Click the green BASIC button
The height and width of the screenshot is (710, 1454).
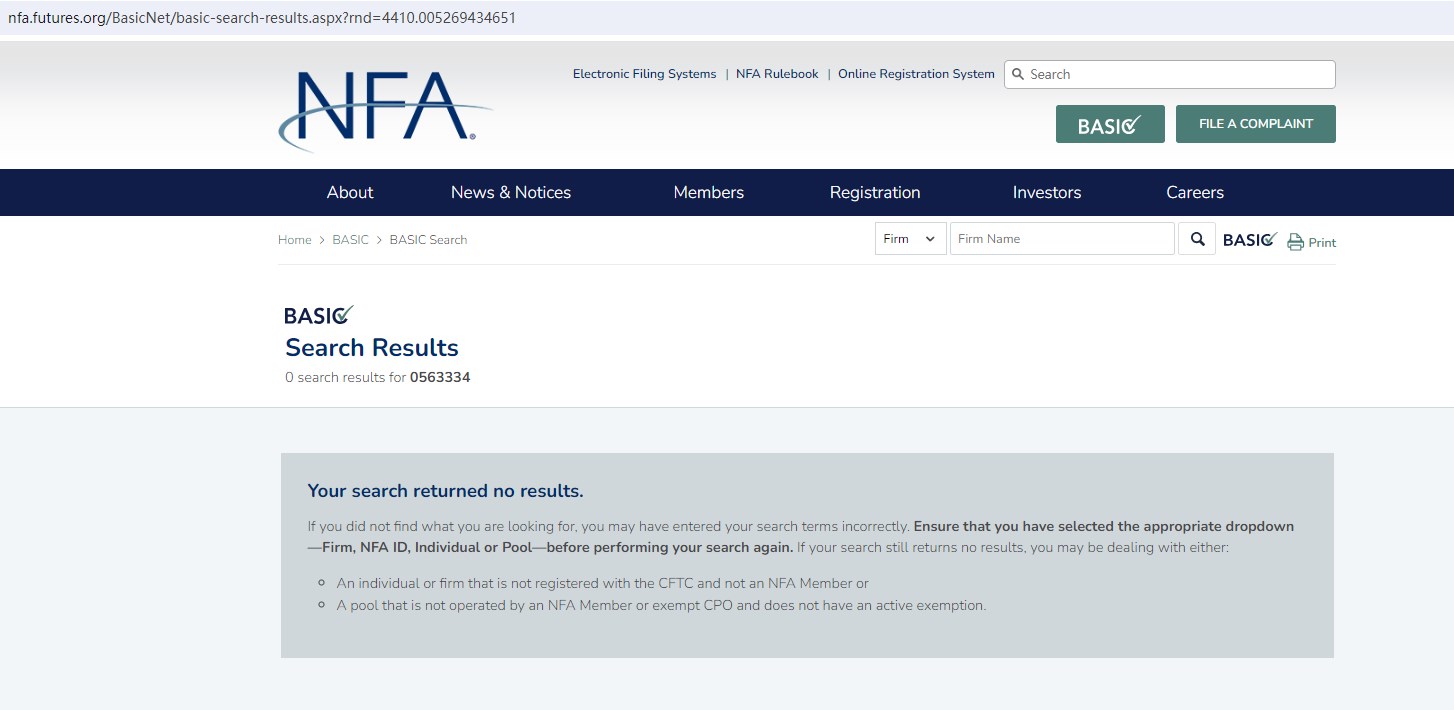click(x=1110, y=124)
